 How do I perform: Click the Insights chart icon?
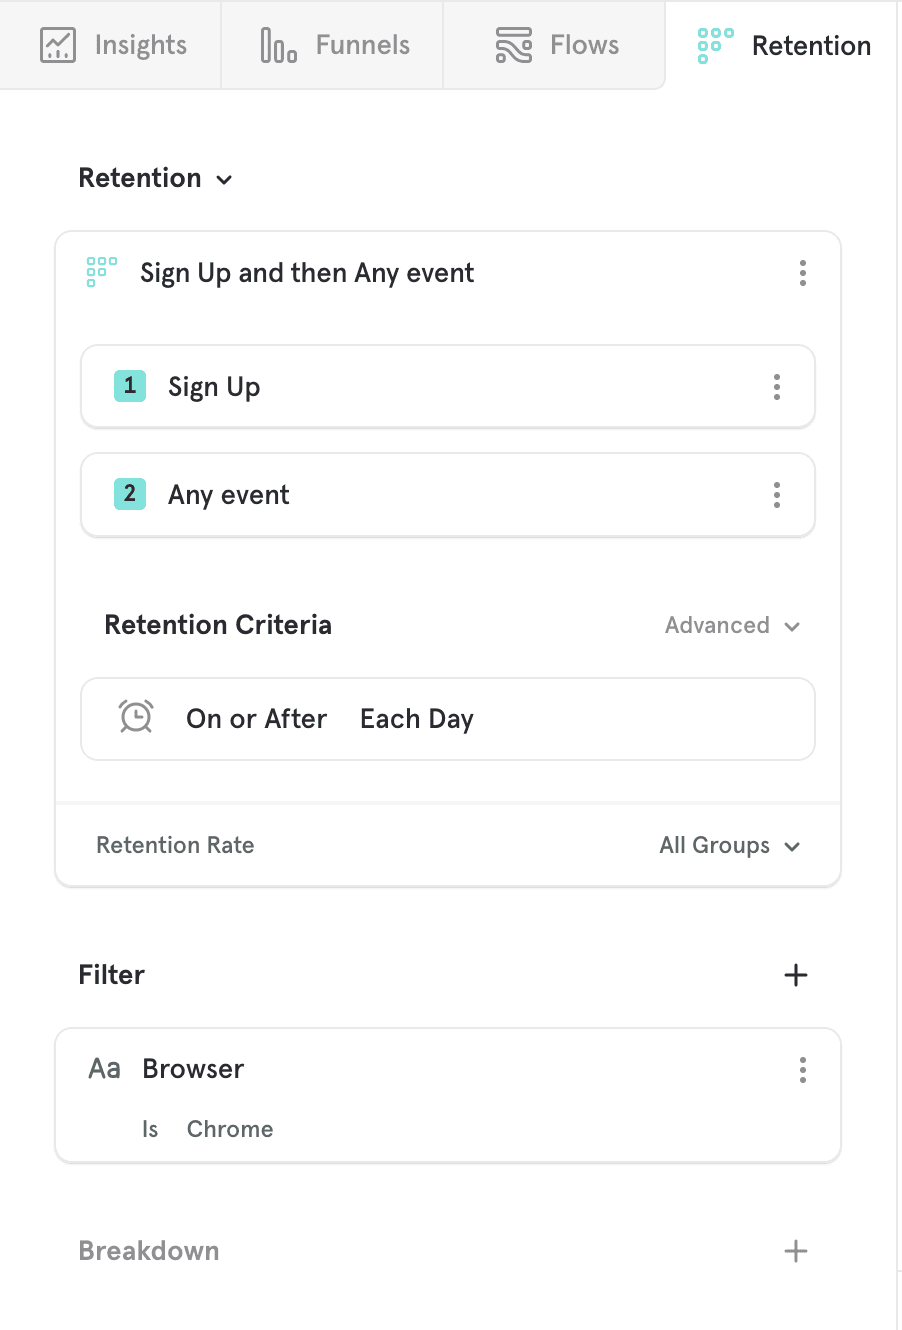[x=58, y=45]
